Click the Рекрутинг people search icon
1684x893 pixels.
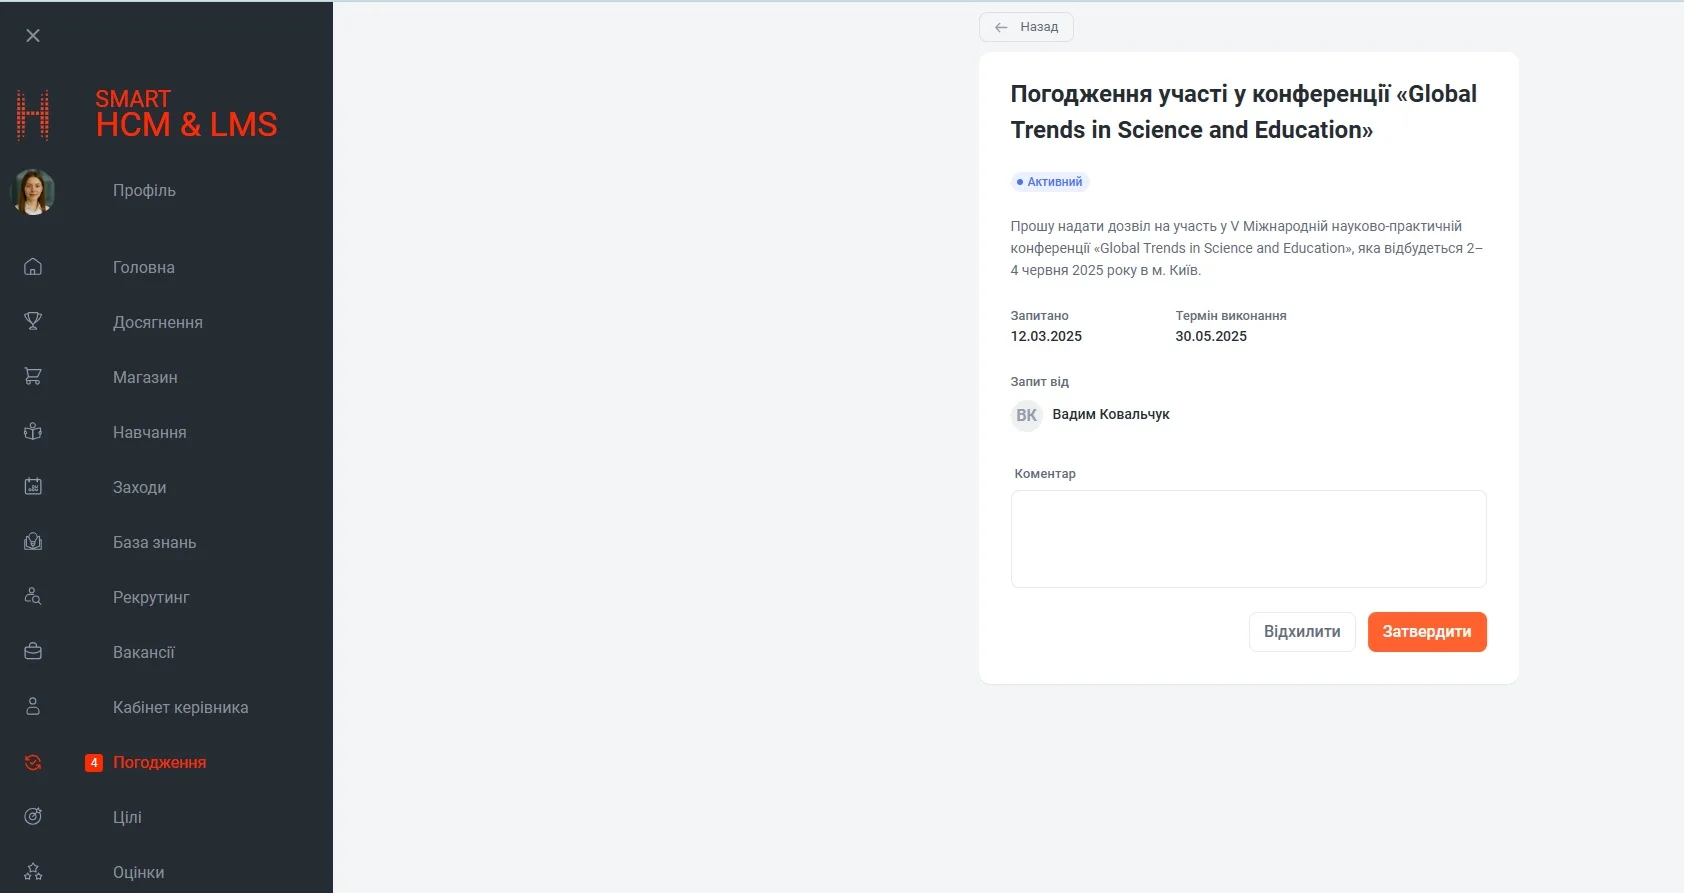tap(33, 597)
